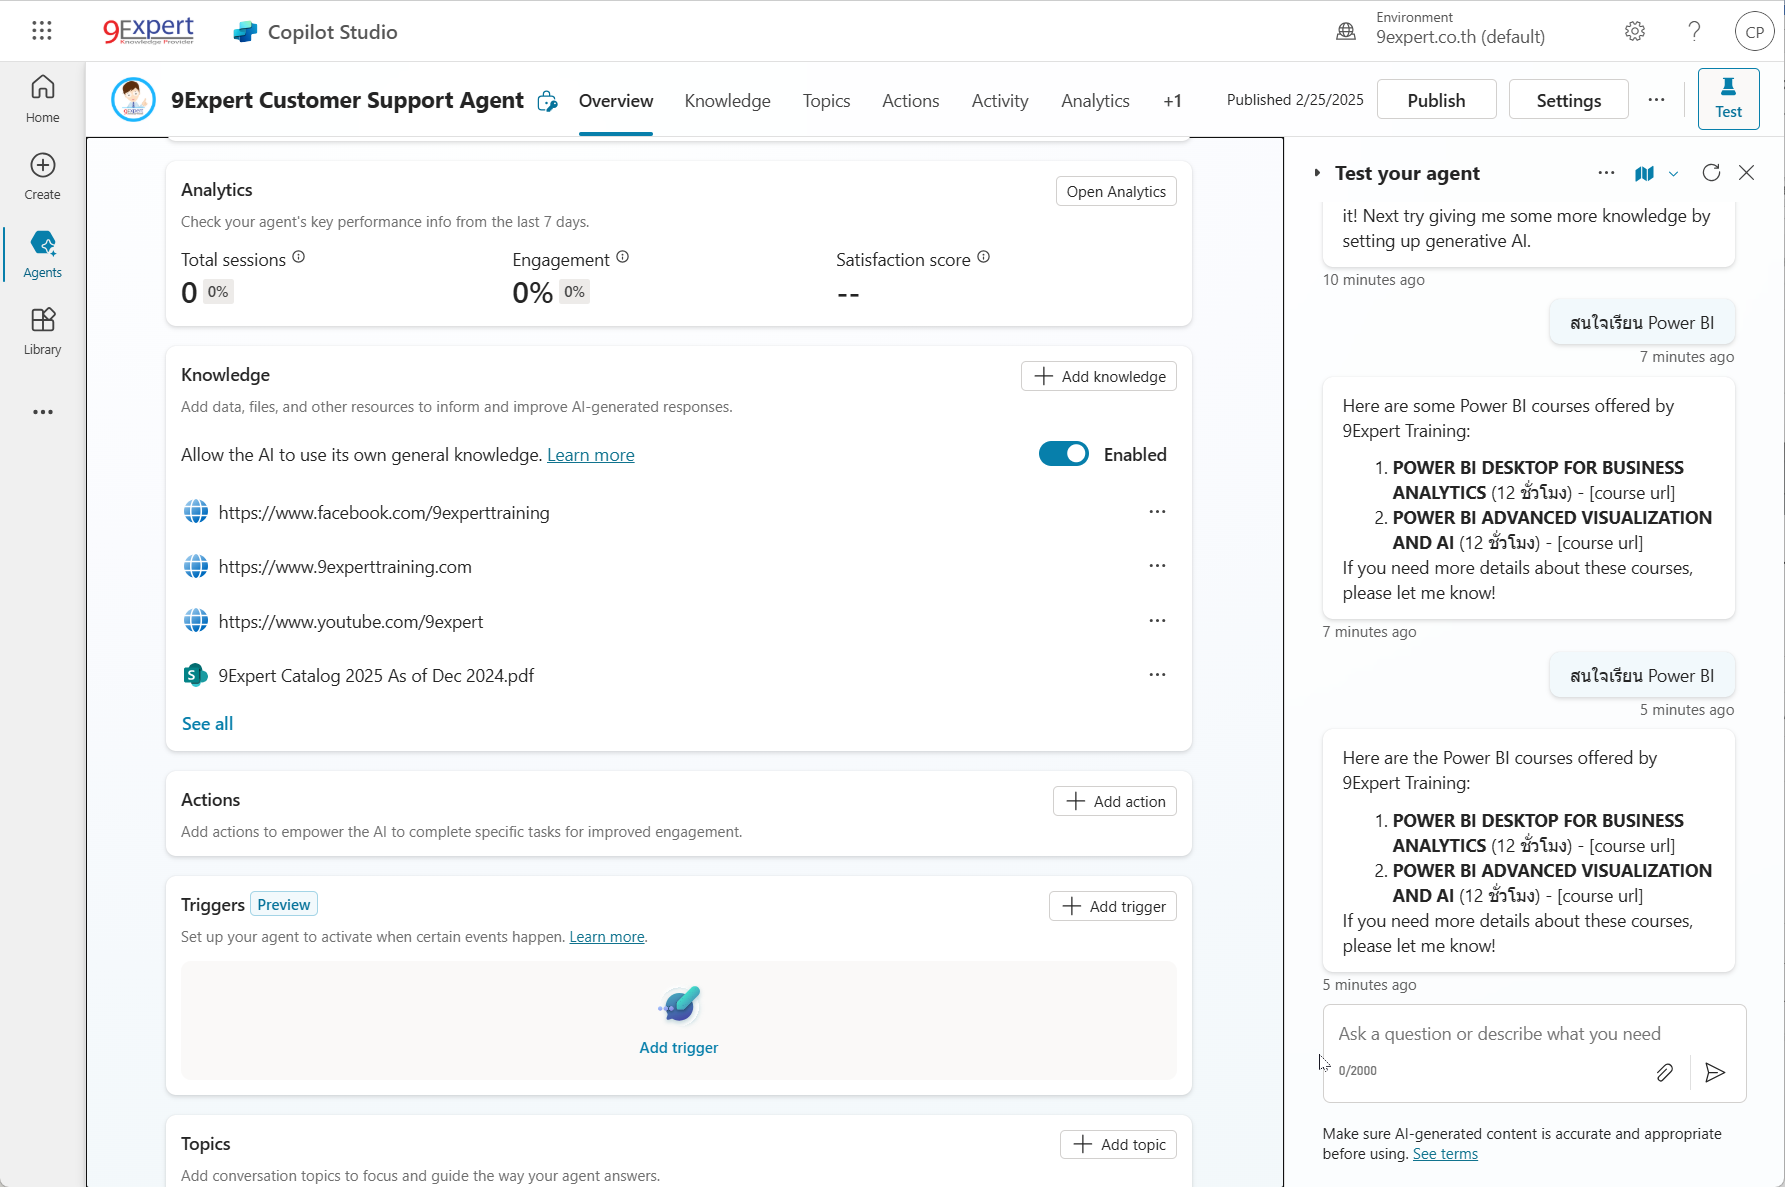This screenshot has height=1187, width=1785.
Task: Send the chat message via send arrow
Action: [1714, 1073]
